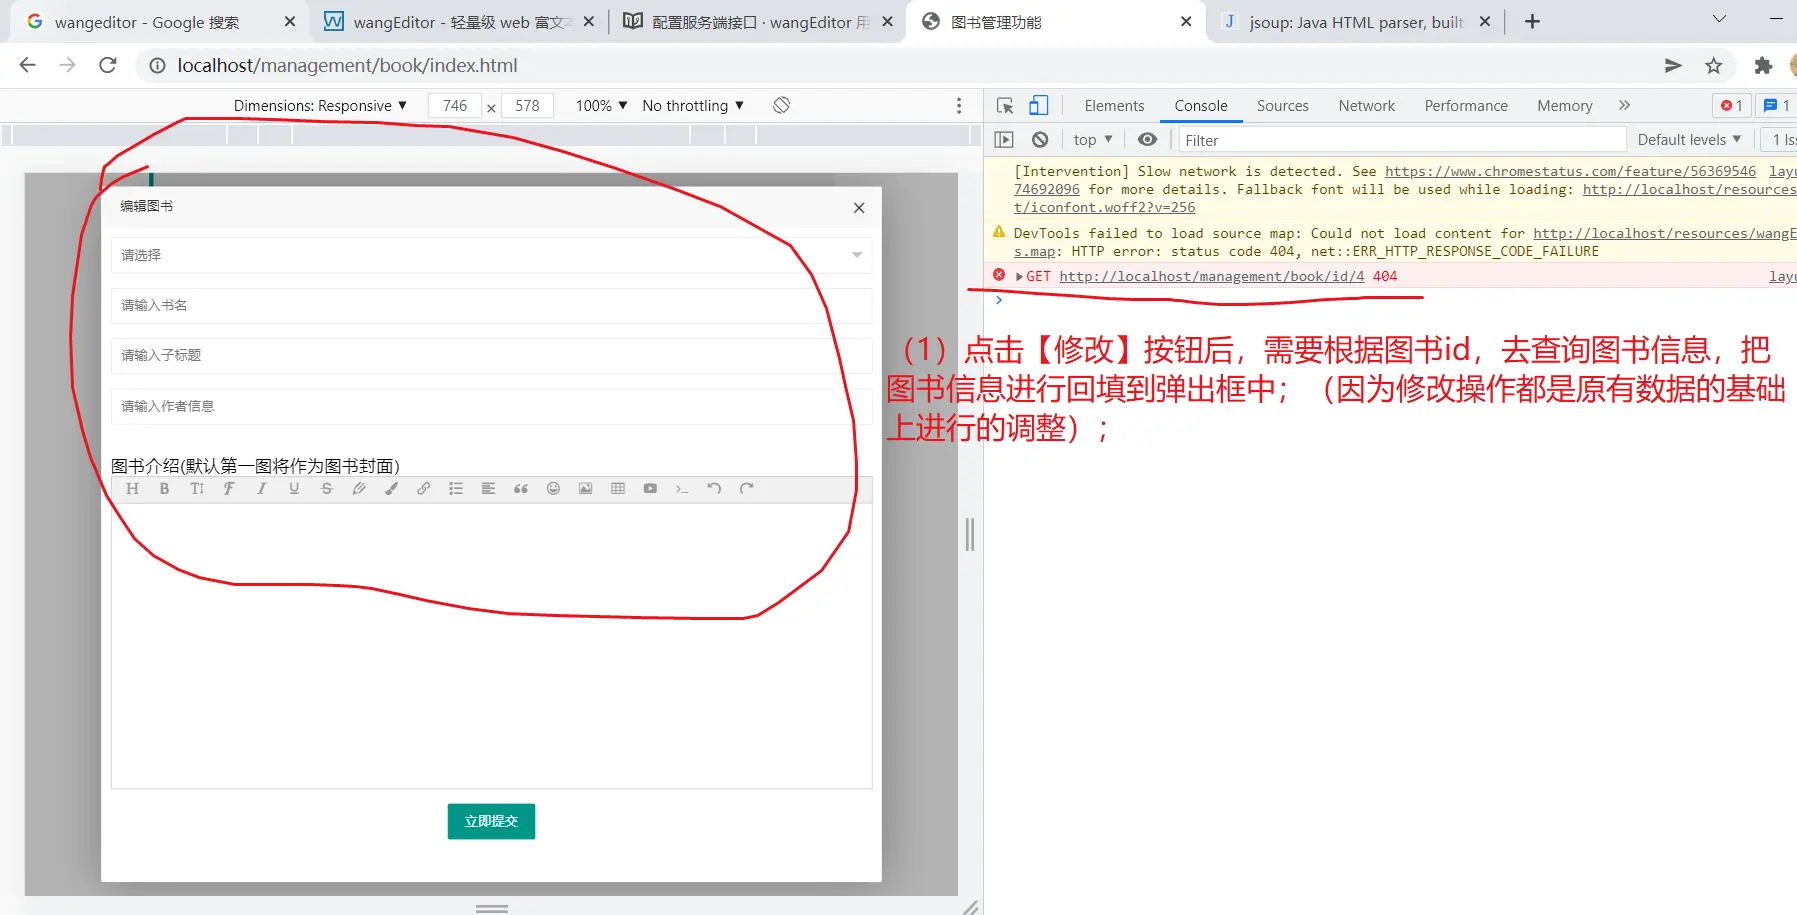1797x915 pixels.
Task: Insert a video in the editor
Action: coord(650,489)
